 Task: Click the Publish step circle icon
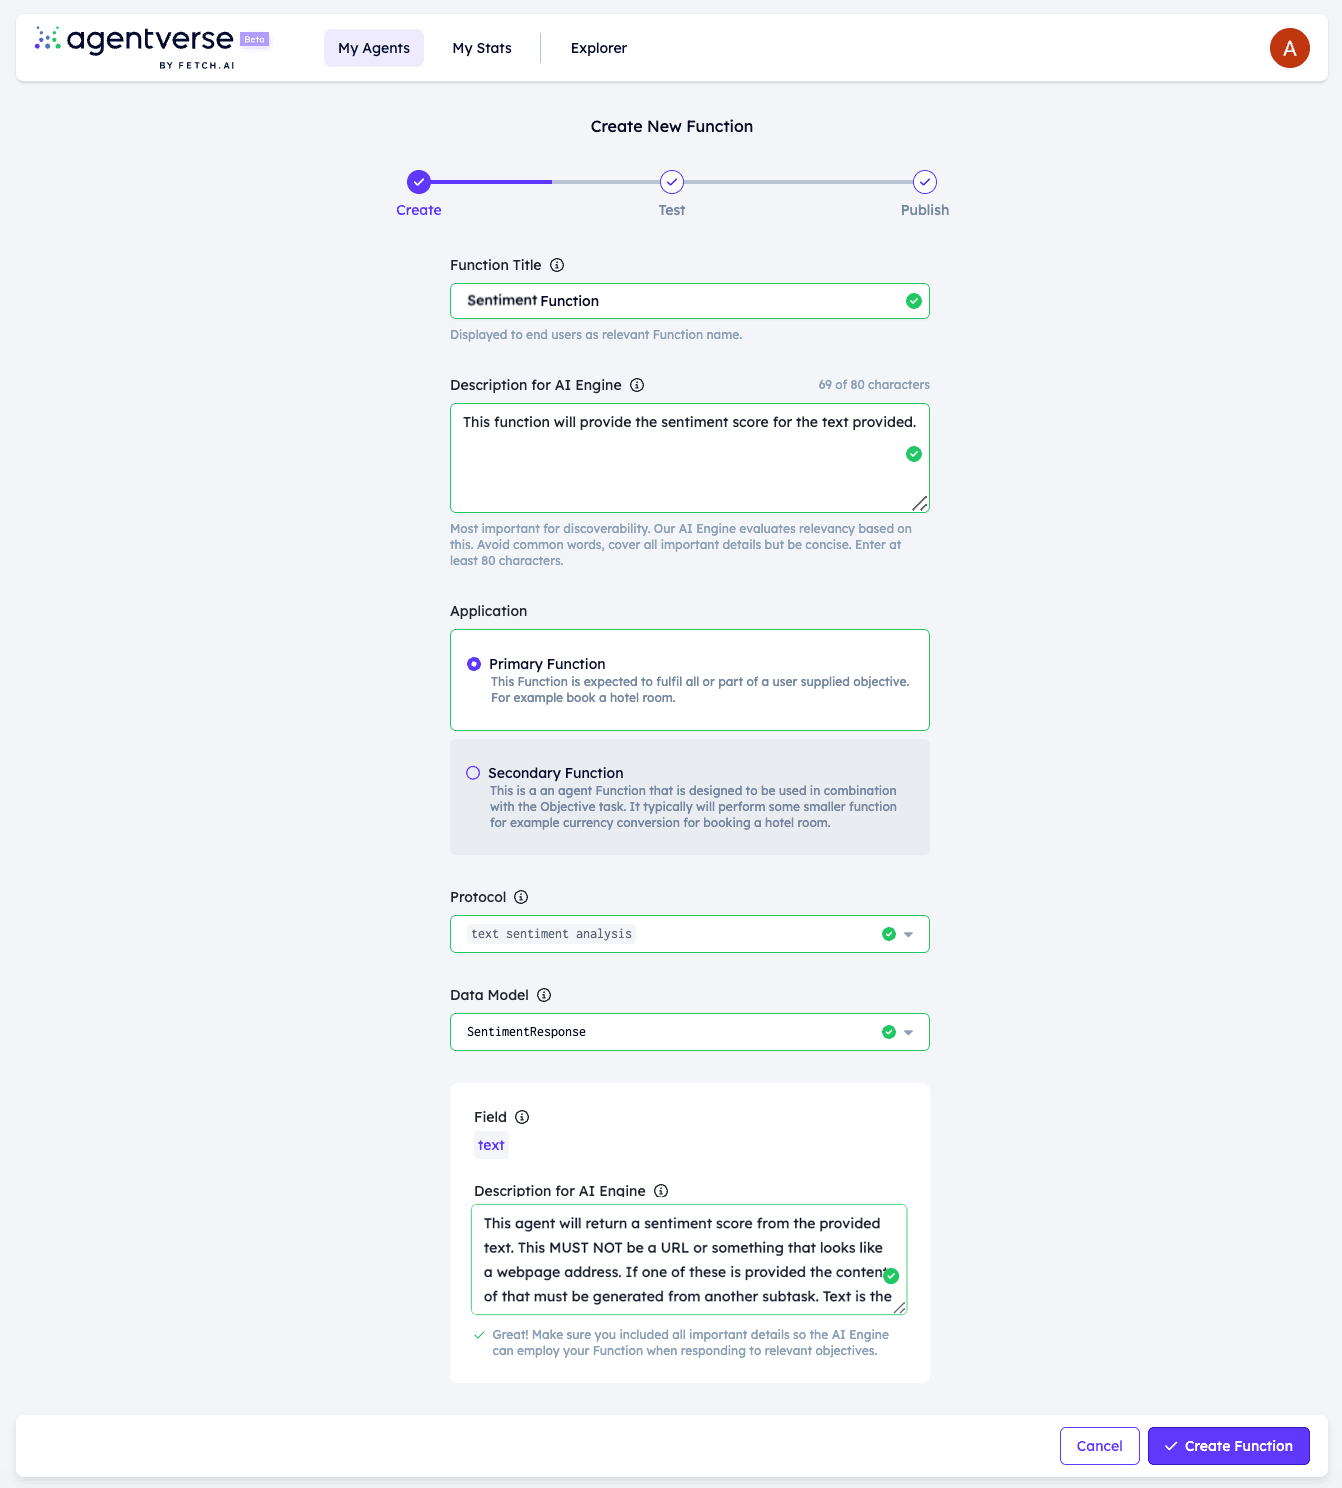(925, 182)
